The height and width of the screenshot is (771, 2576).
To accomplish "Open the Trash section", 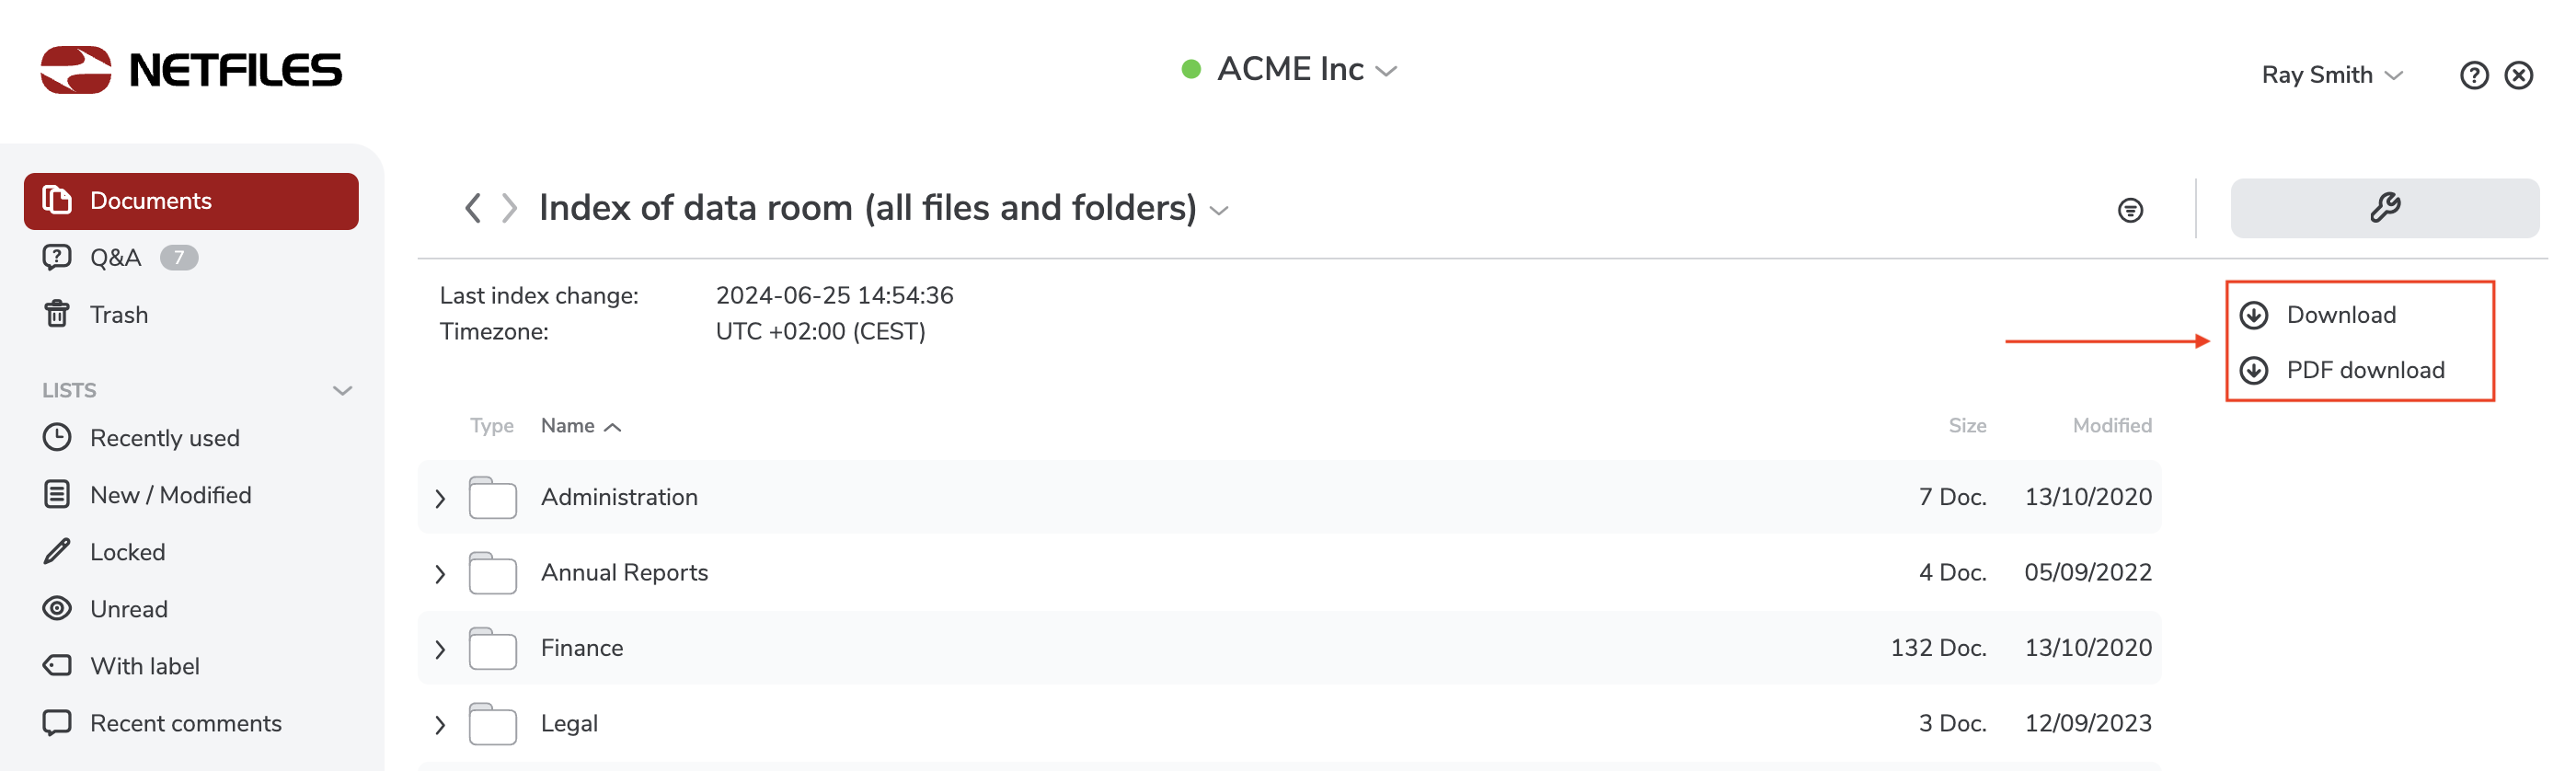I will click(118, 315).
